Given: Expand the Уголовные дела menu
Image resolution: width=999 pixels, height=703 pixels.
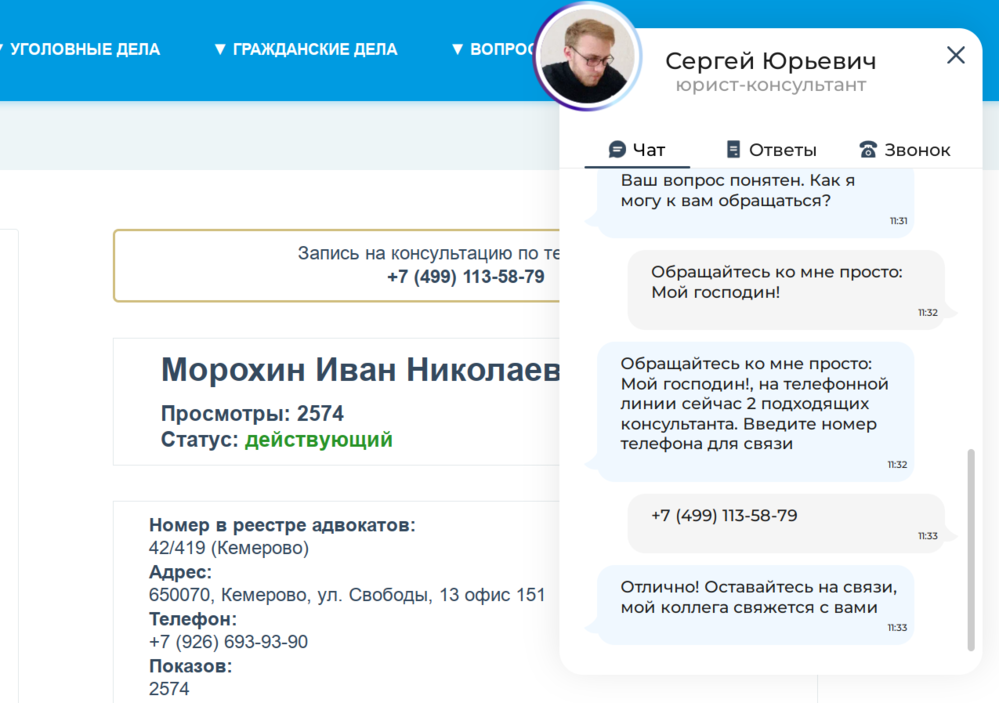Looking at the screenshot, I should click(80, 49).
